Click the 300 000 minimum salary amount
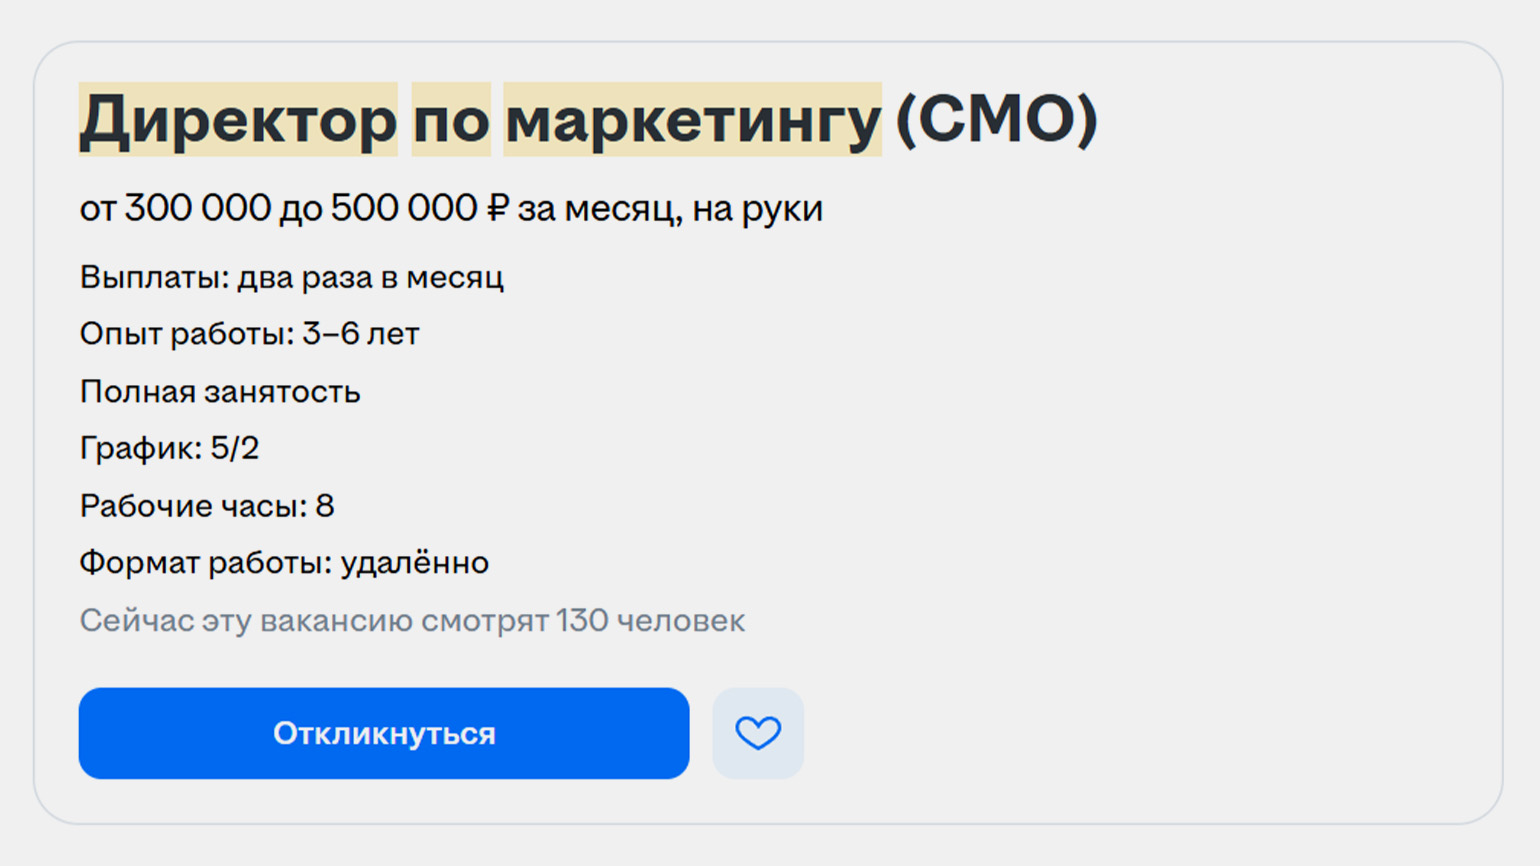Viewport: 1540px width, 866px height. [198, 208]
